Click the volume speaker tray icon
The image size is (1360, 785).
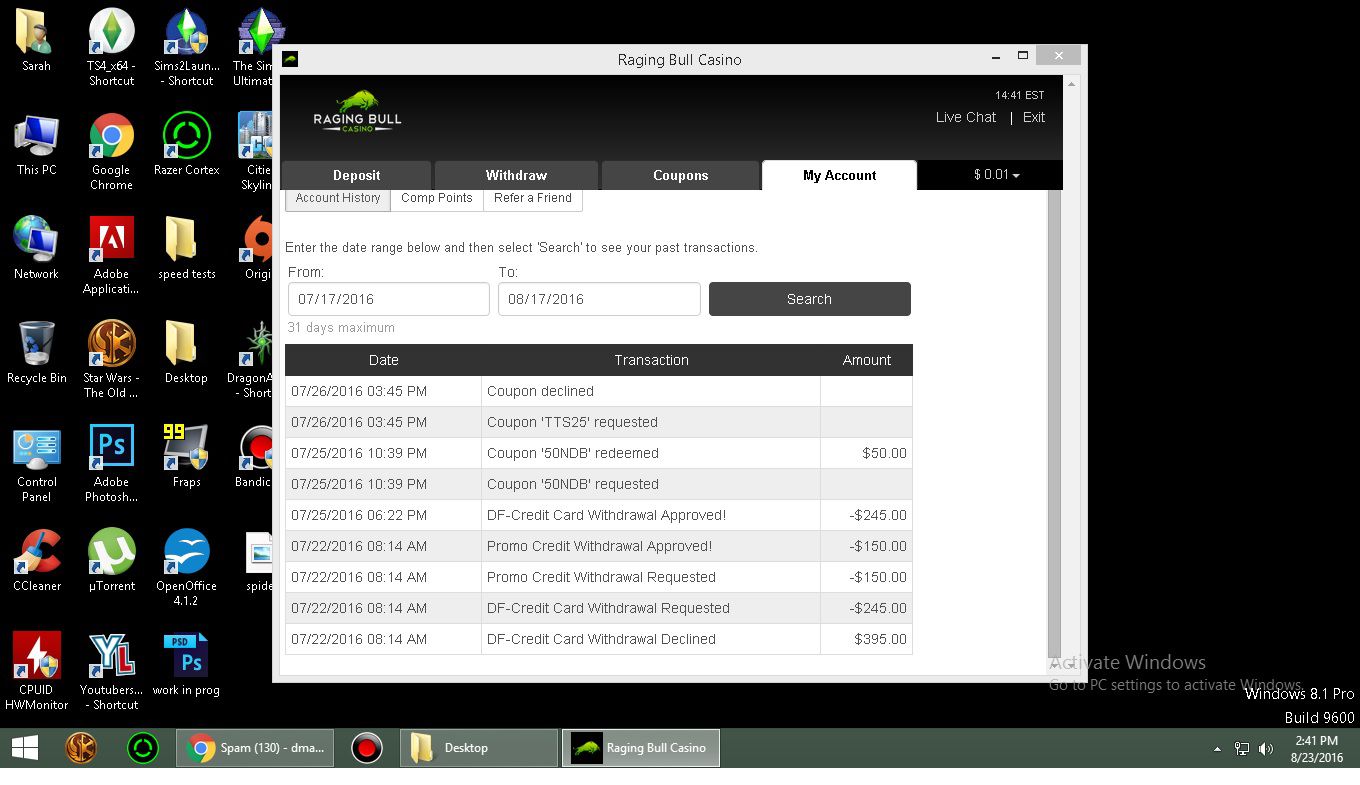(1266, 748)
